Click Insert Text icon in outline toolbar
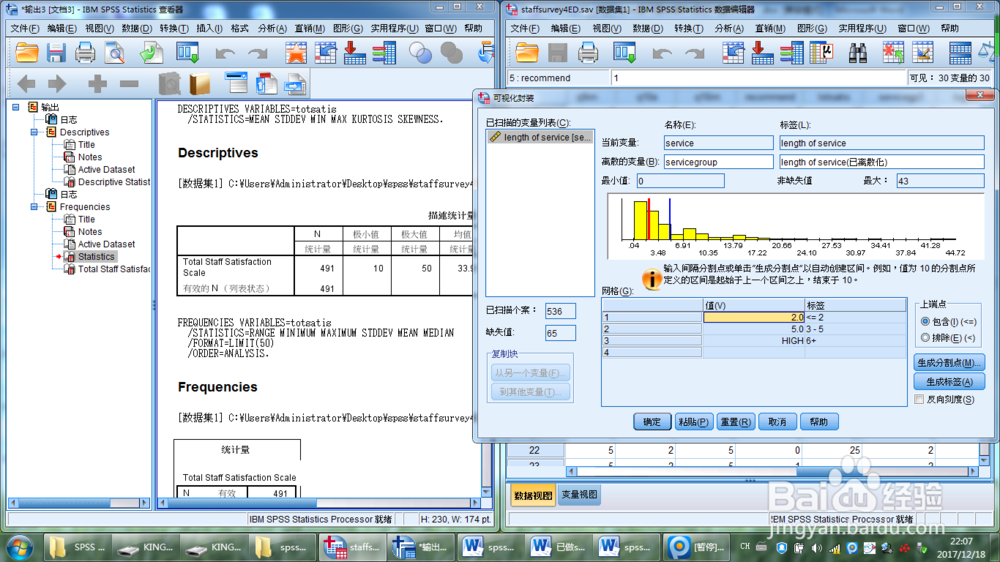The image size is (1000, 562). [x=296, y=84]
